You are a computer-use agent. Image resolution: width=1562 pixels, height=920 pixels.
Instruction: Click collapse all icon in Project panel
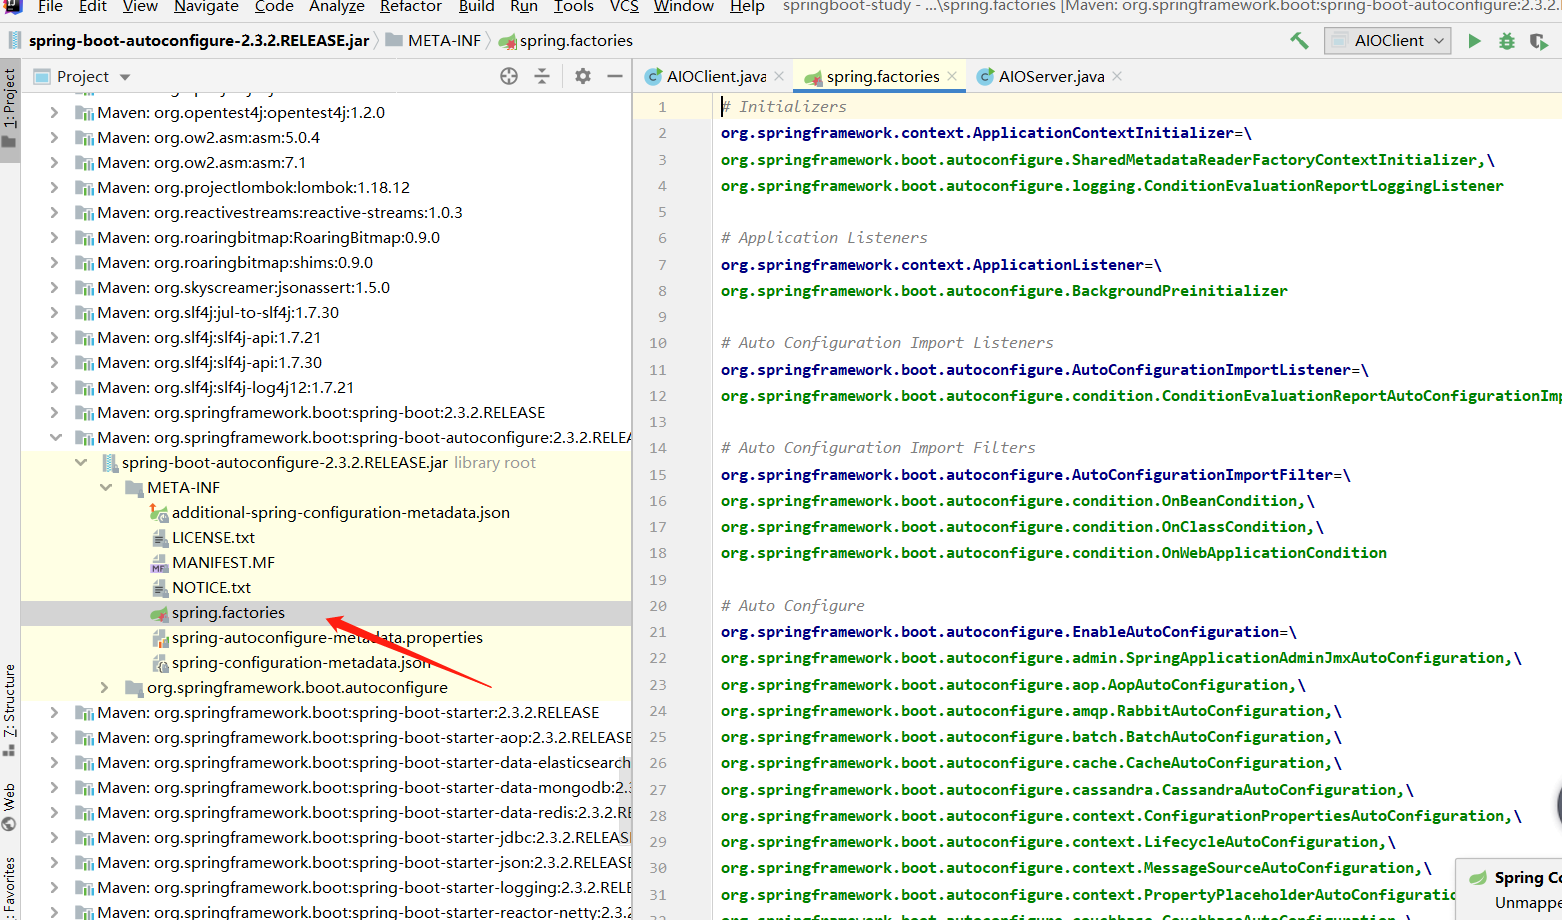[541, 76]
